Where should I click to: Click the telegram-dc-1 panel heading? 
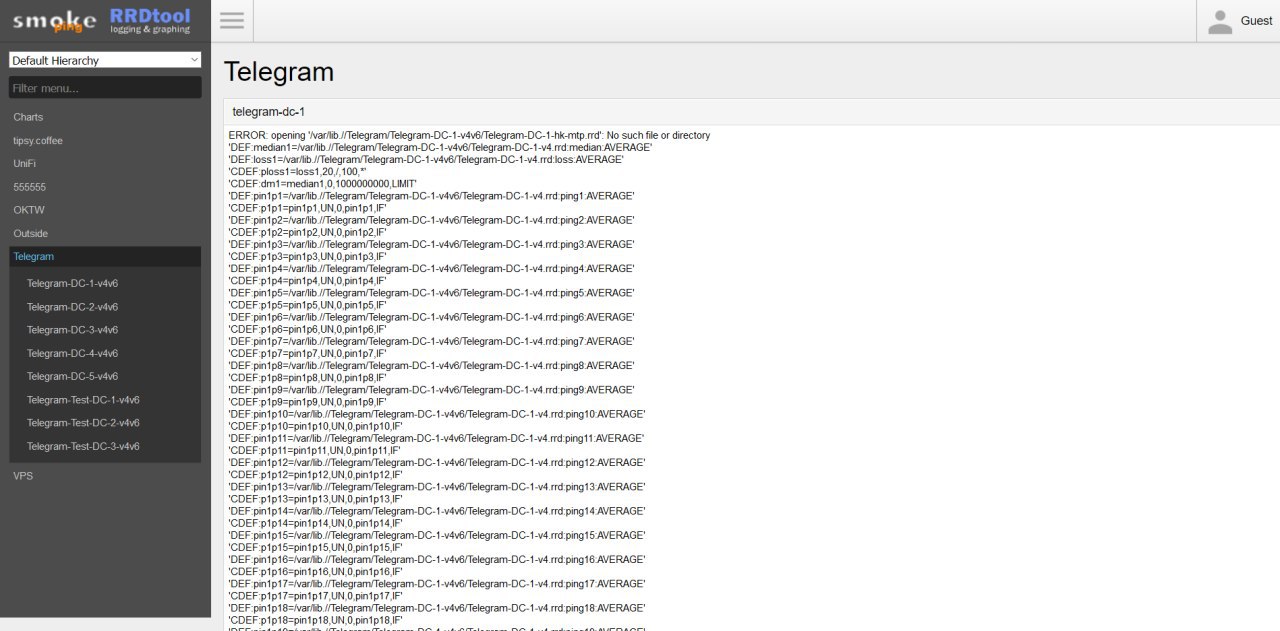pyautogui.click(x=268, y=112)
